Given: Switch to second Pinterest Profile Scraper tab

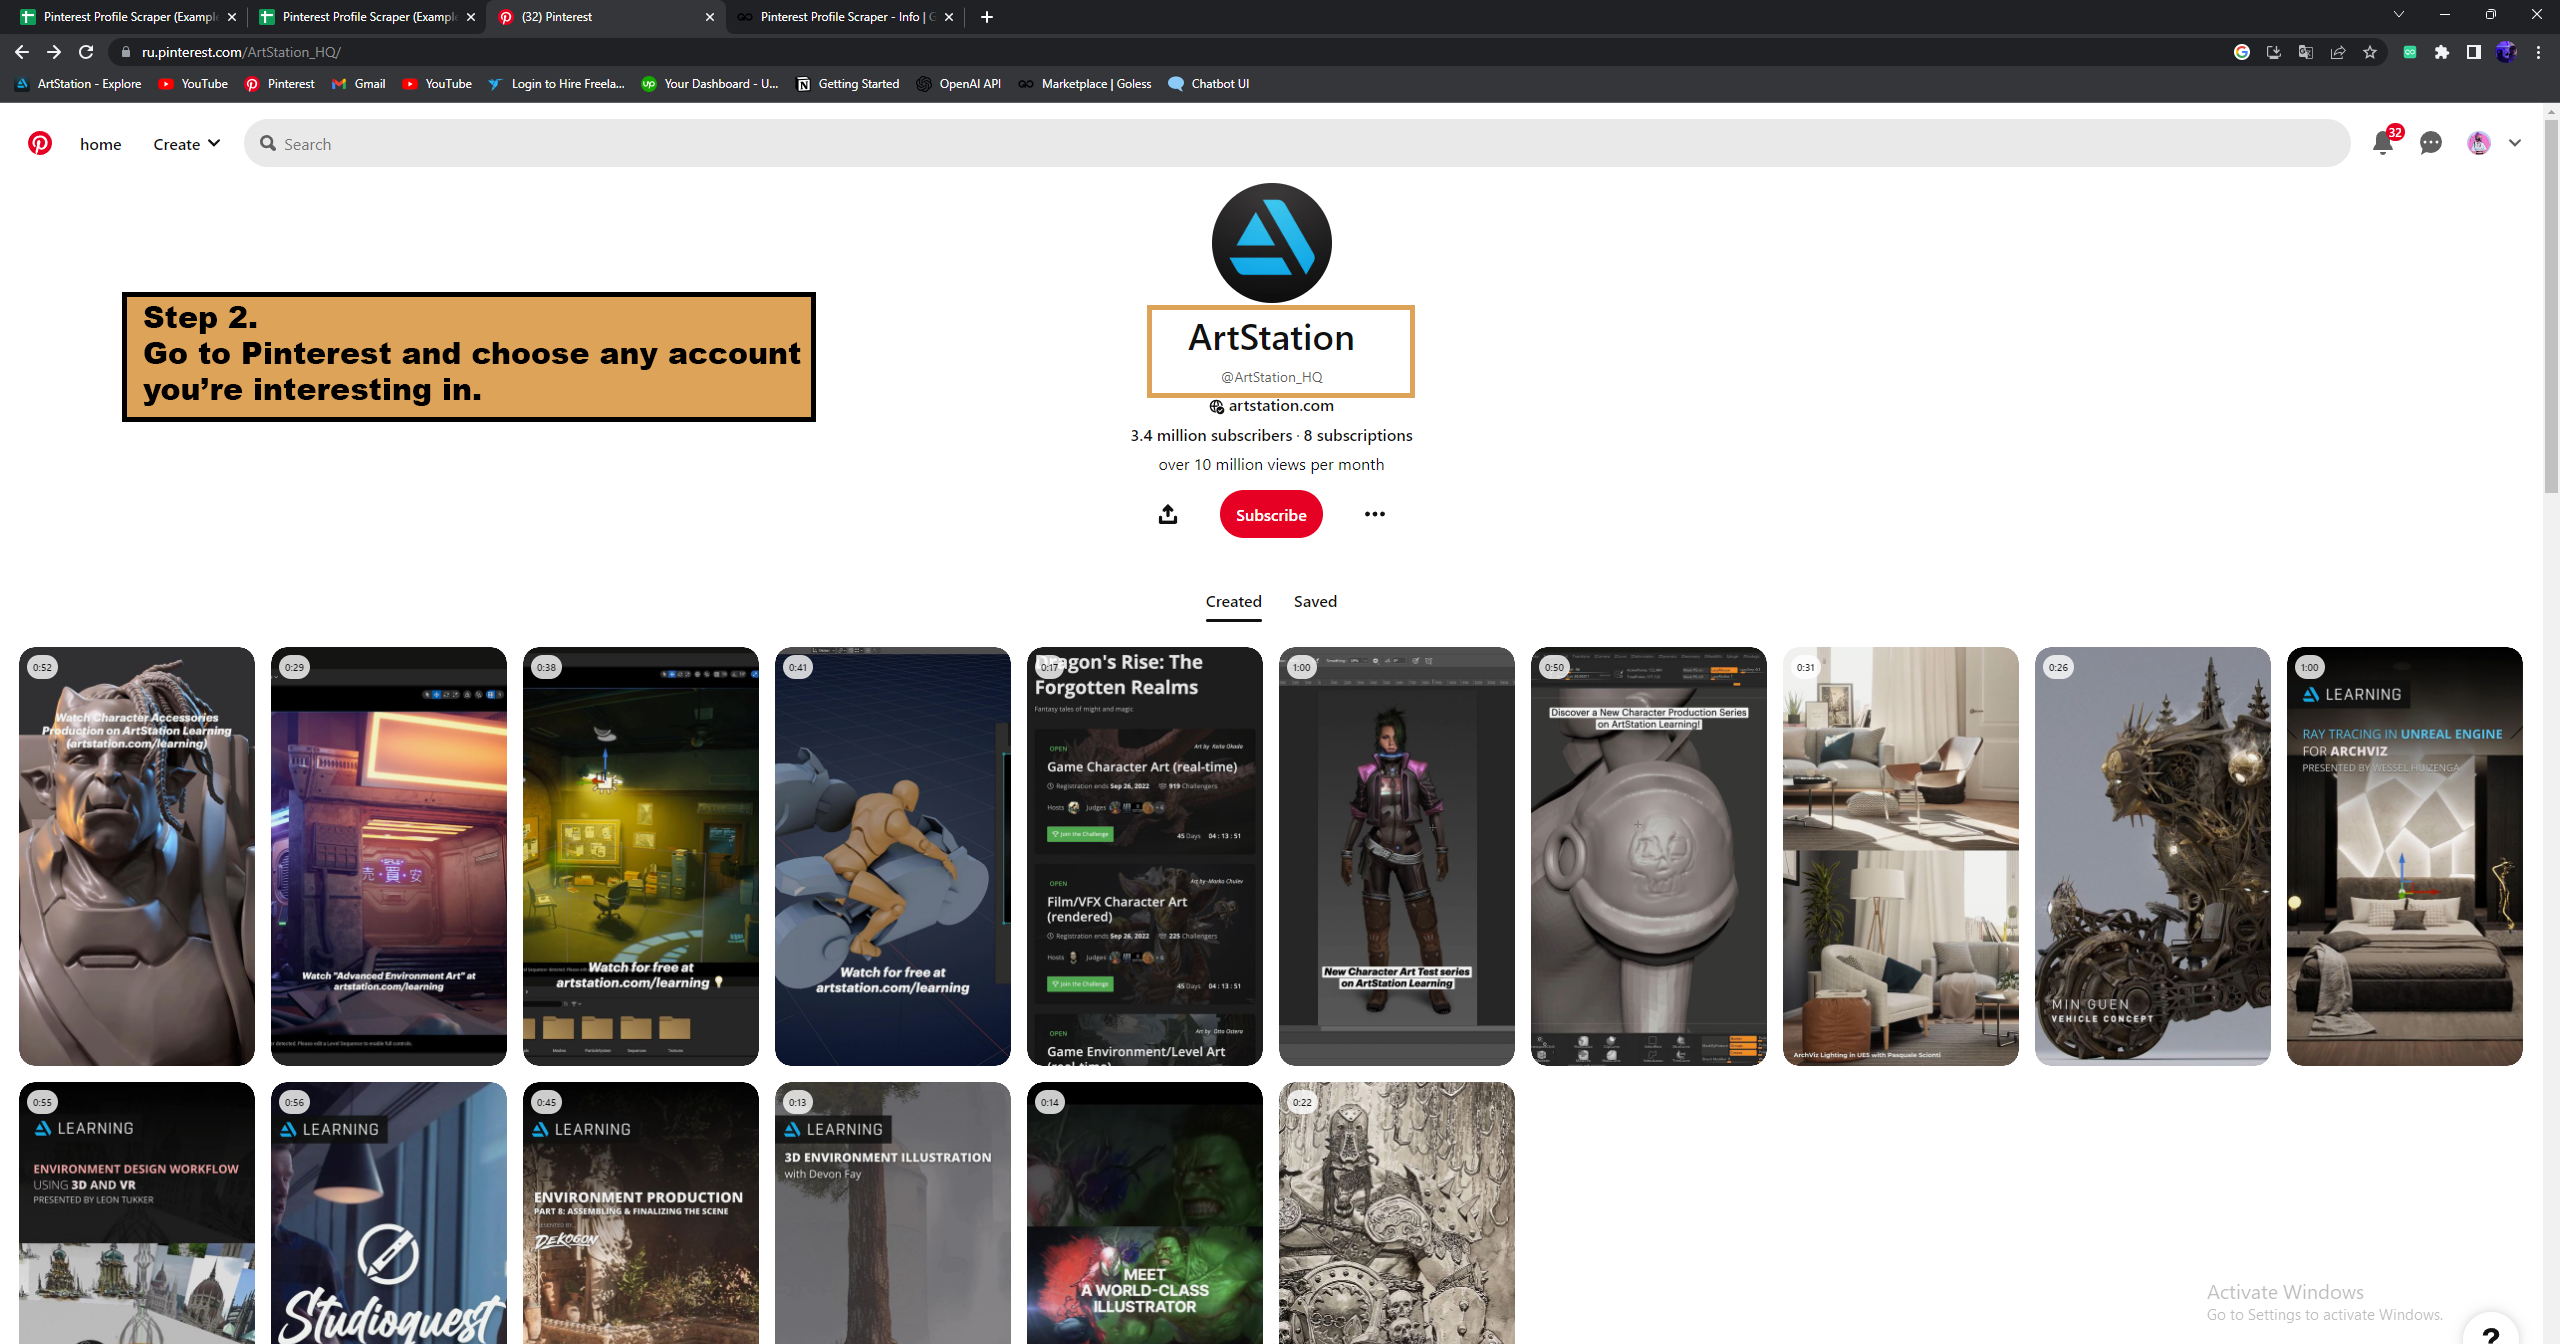Looking at the screenshot, I should pyautogui.click(x=368, y=17).
